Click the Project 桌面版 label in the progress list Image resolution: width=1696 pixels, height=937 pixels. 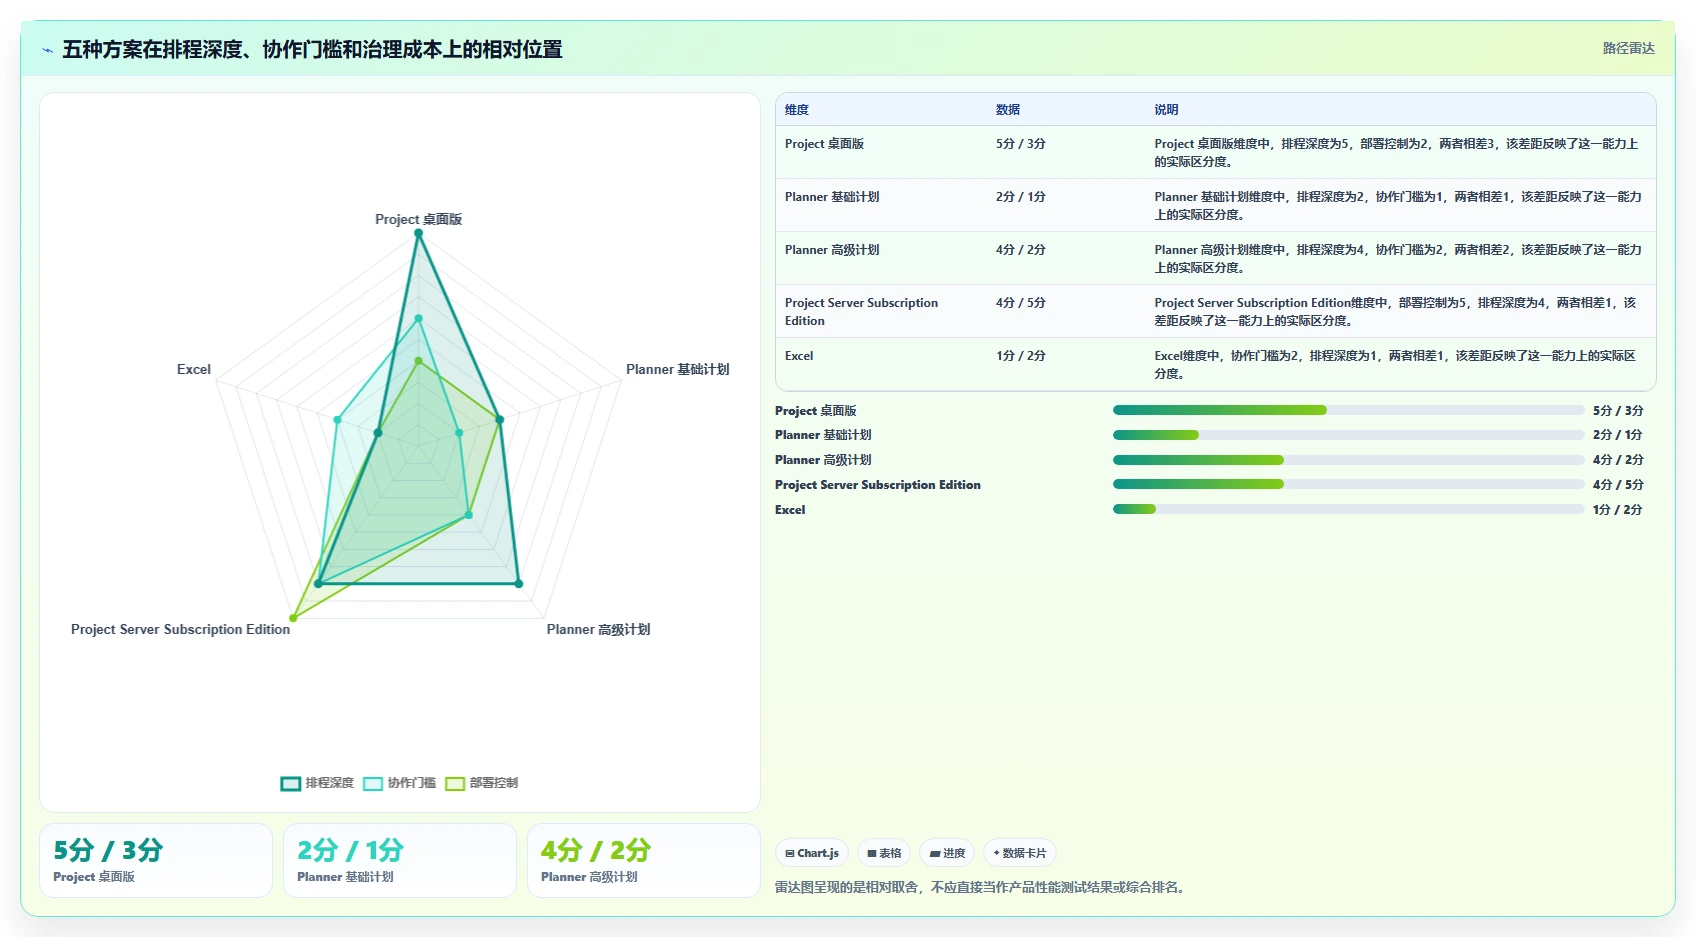click(x=816, y=411)
